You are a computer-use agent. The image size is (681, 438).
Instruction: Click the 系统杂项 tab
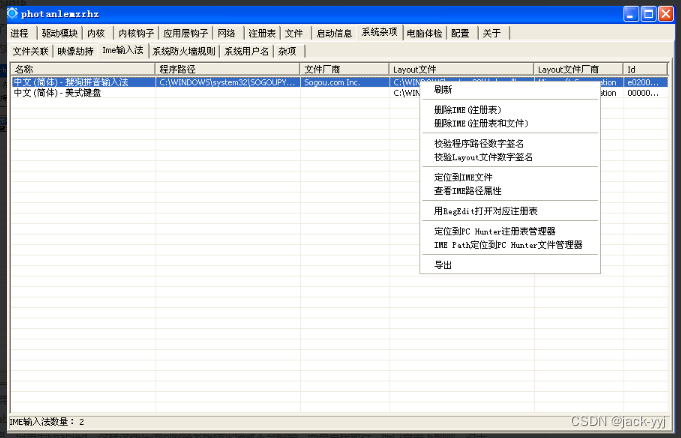tap(380, 32)
